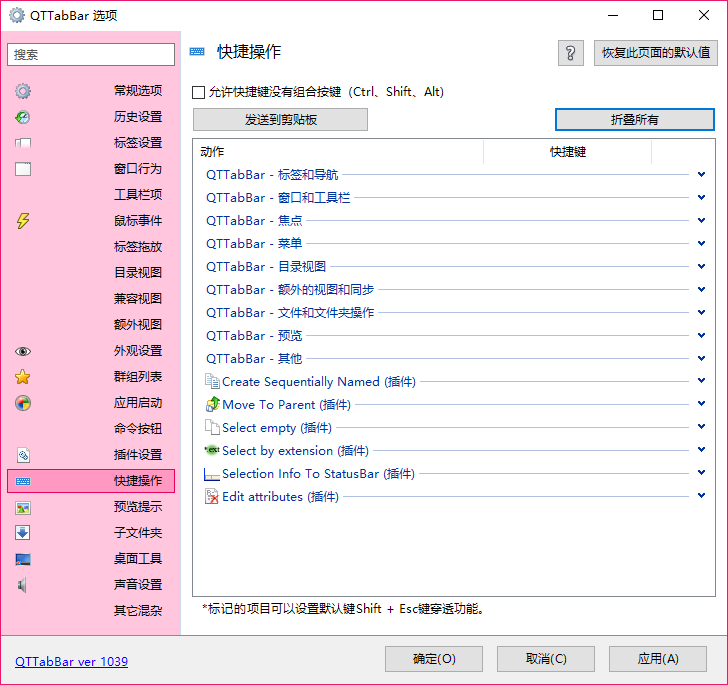Click the Edit attributes plugin icon
Screen dimensions: 728x685
[212, 496]
